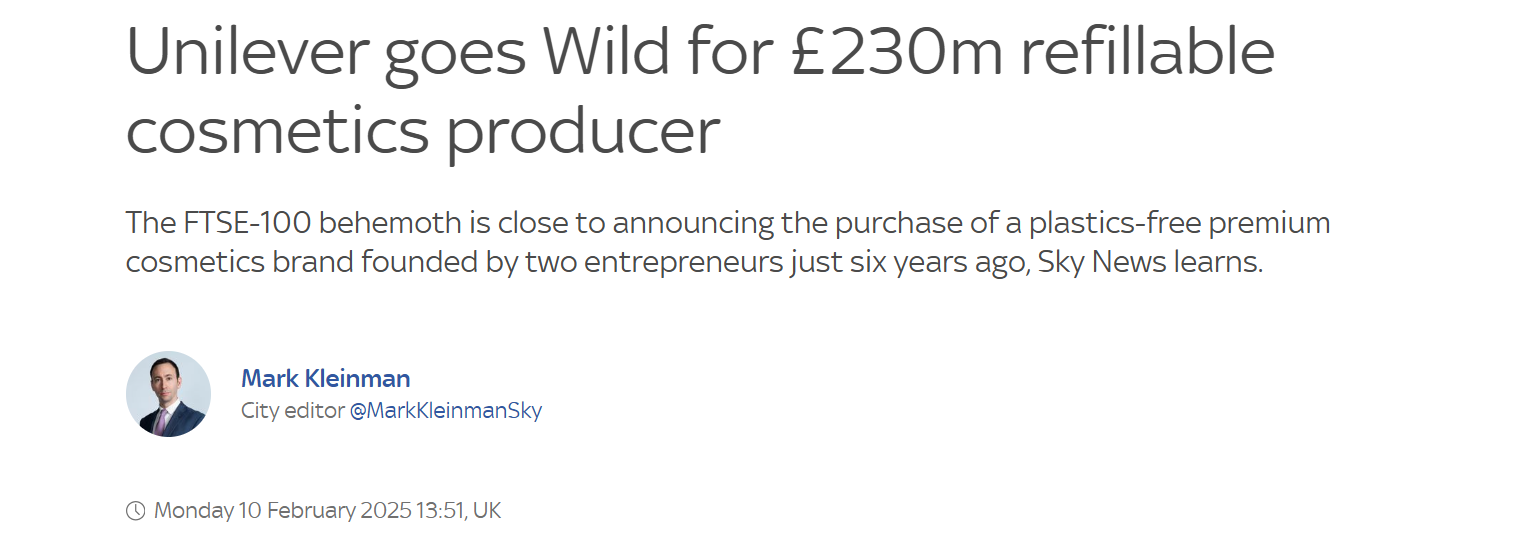Click the "13:51, UK" time text
Image resolution: width=1524 pixels, height=535 pixels.
(x=458, y=511)
